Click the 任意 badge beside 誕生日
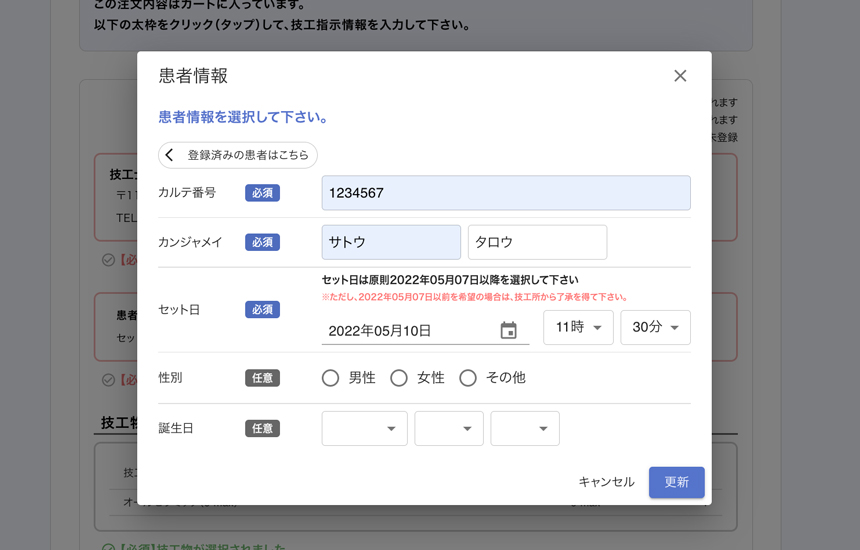The height and width of the screenshot is (550, 860). pyautogui.click(x=262, y=429)
